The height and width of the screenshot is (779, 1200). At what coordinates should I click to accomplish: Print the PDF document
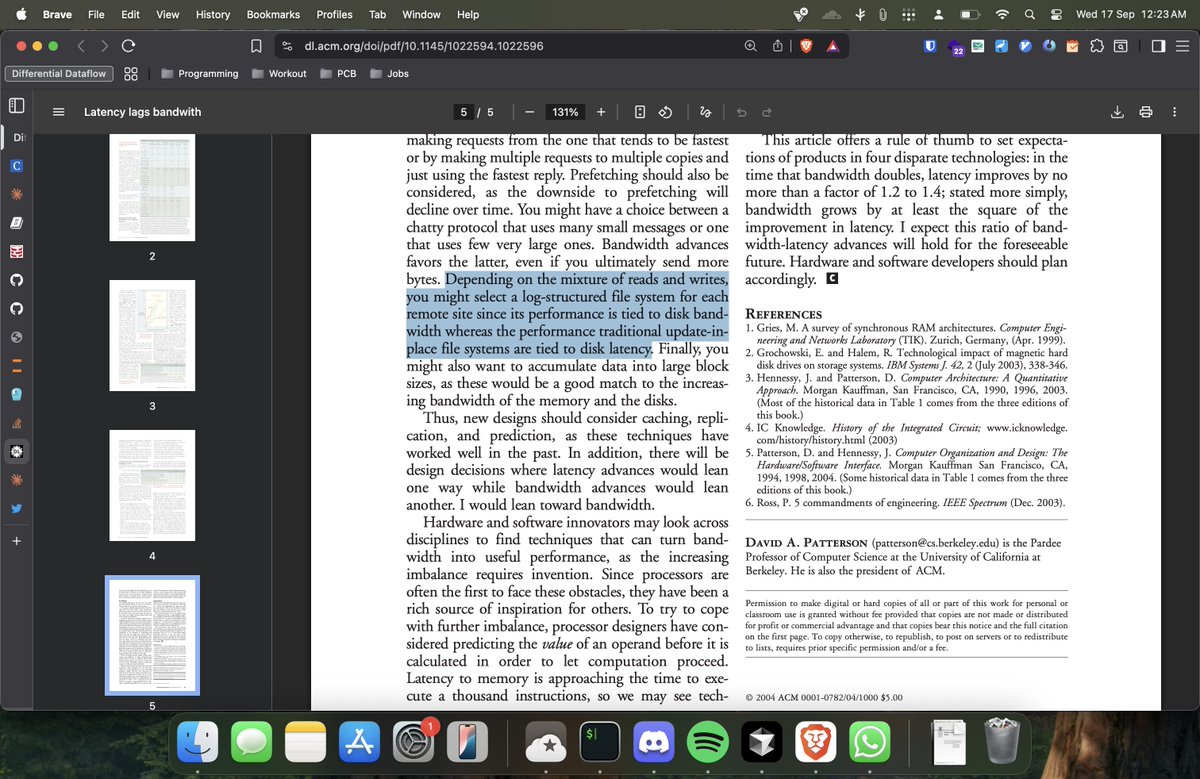[x=1146, y=112]
